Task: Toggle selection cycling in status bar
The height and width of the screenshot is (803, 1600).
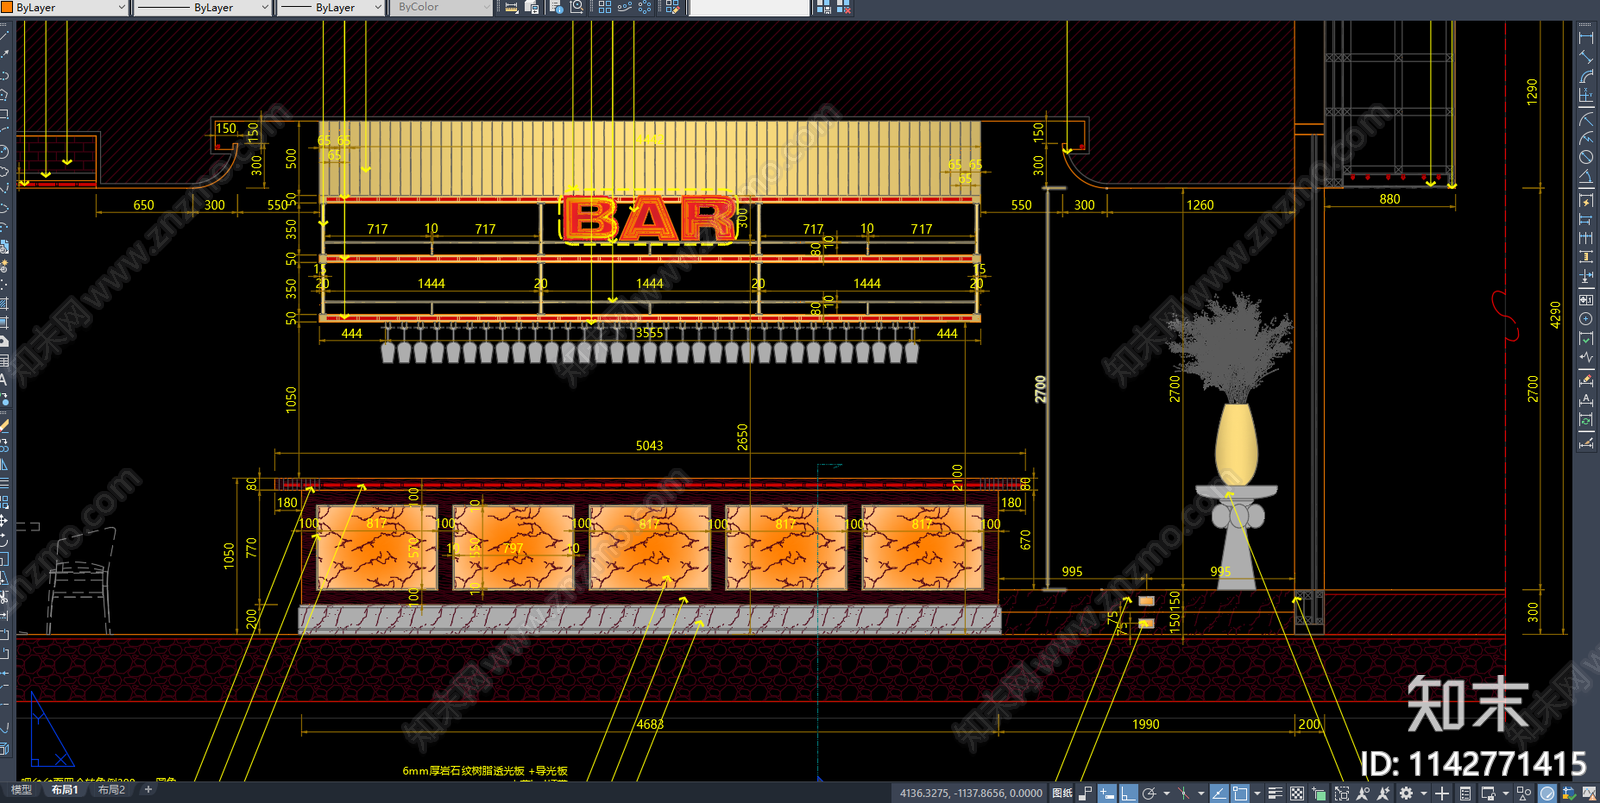Action: [1319, 793]
